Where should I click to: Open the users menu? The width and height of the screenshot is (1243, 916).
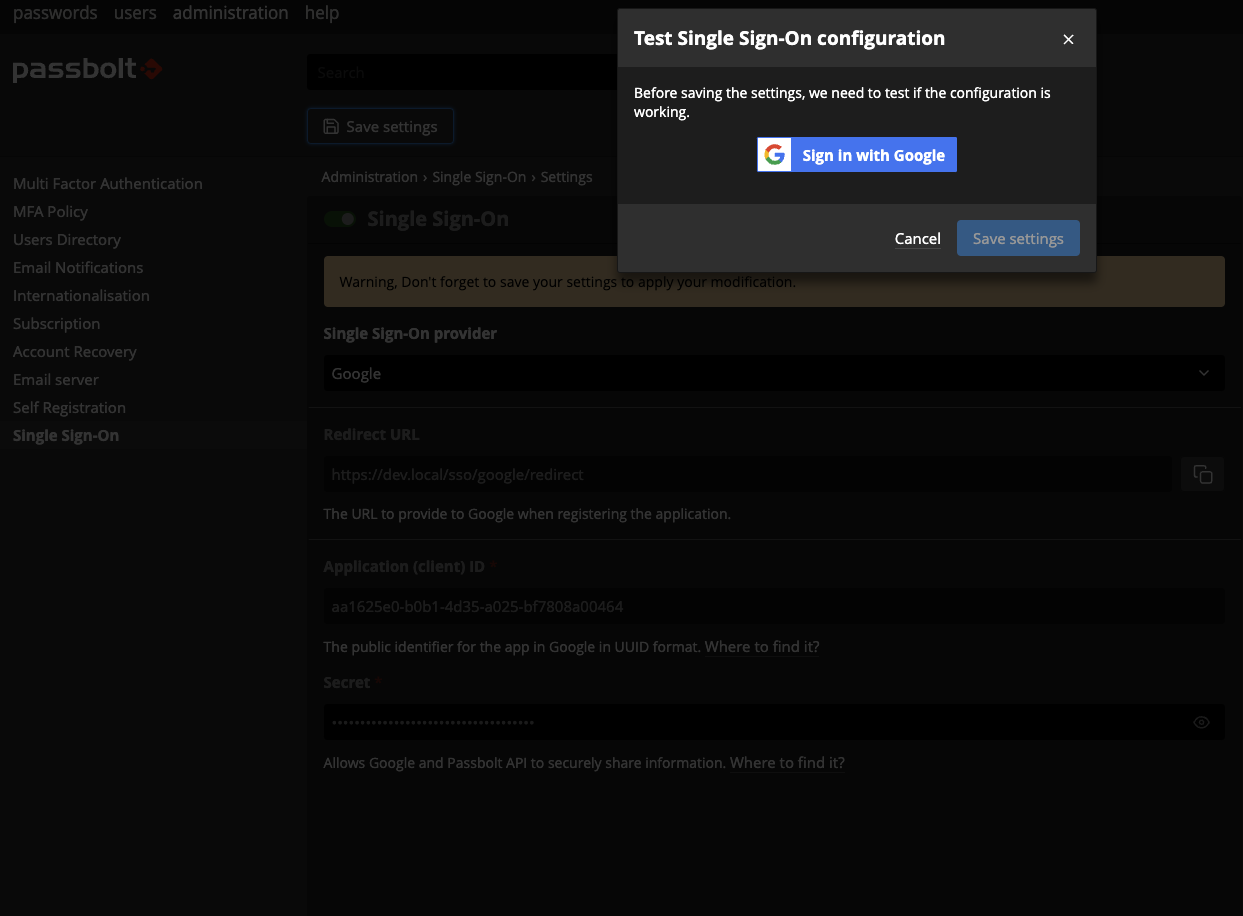coord(135,13)
